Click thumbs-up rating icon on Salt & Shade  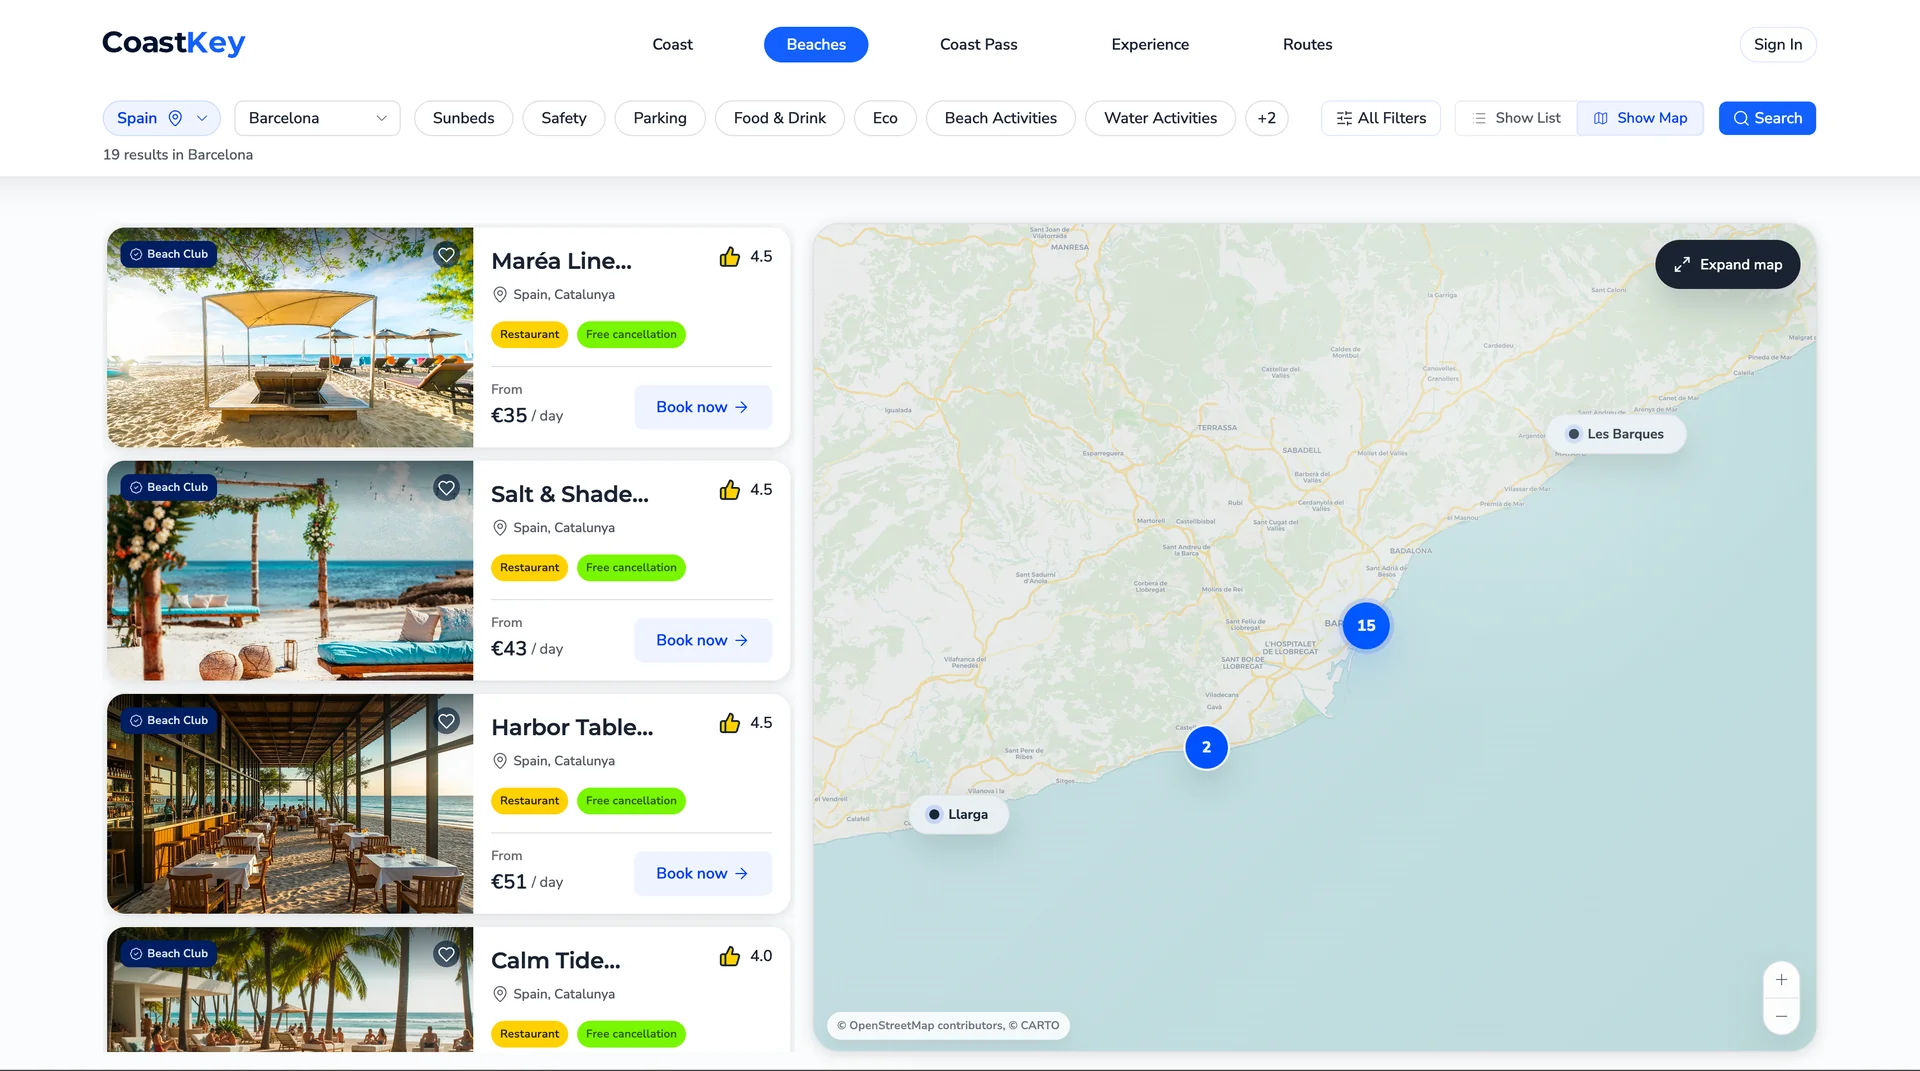(730, 490)
